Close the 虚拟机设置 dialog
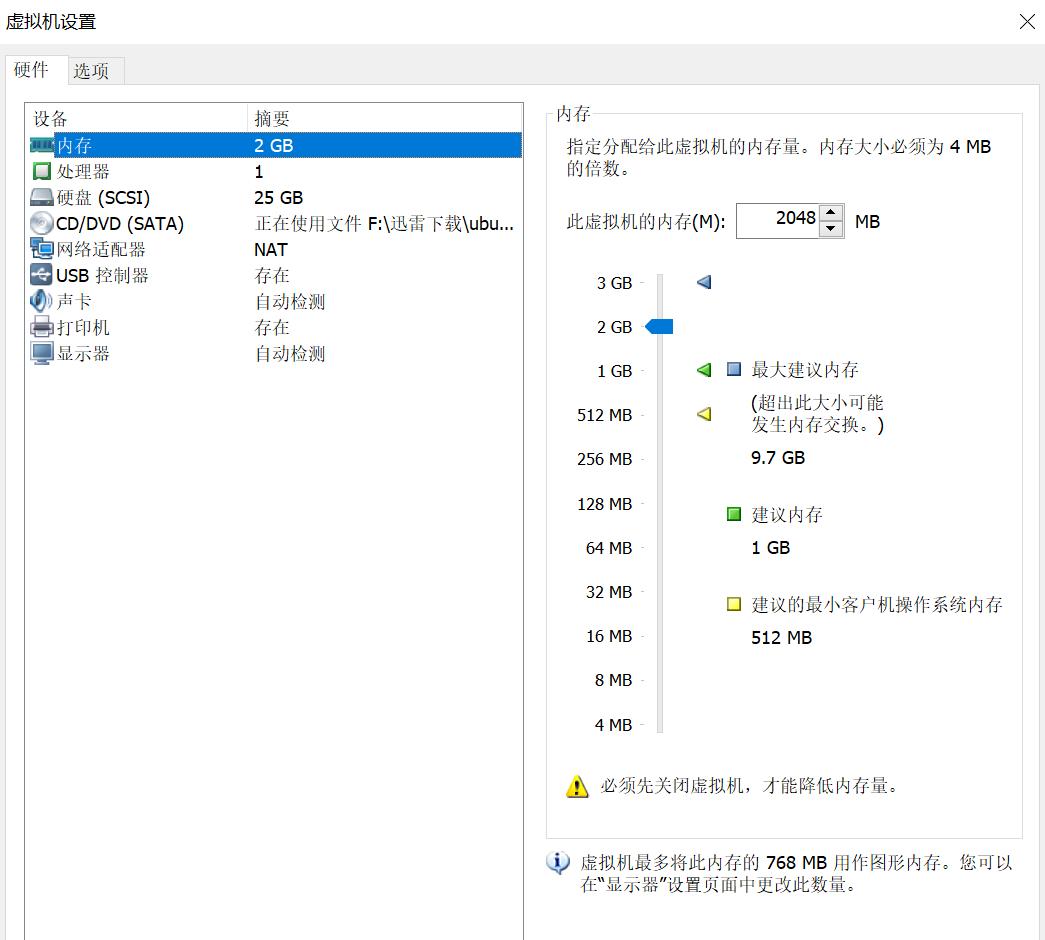 pyautogui.click(x=1026, y=21)
